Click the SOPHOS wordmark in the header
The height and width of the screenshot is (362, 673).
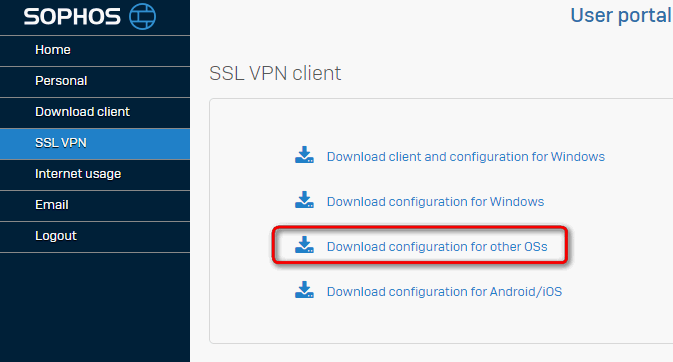tap(72, 17)
